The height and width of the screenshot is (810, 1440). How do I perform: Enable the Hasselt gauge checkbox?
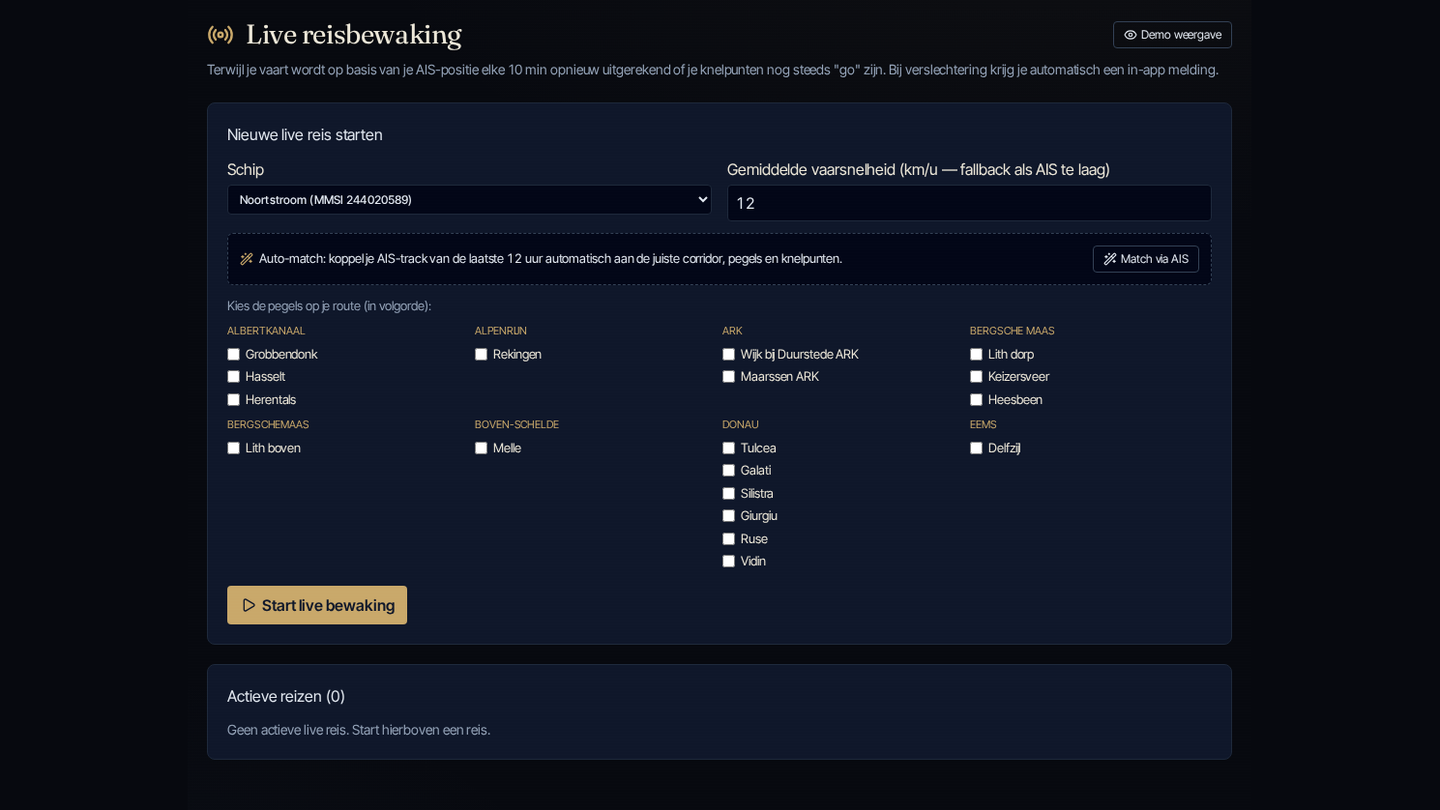click(234, 377)
